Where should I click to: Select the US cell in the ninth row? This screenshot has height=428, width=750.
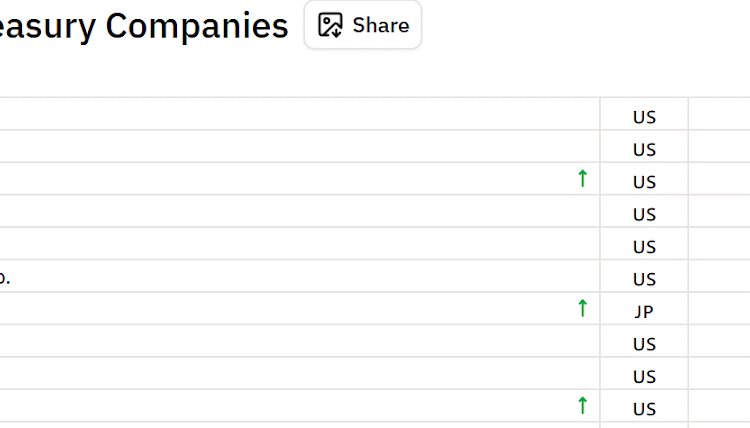coord(644,376)
